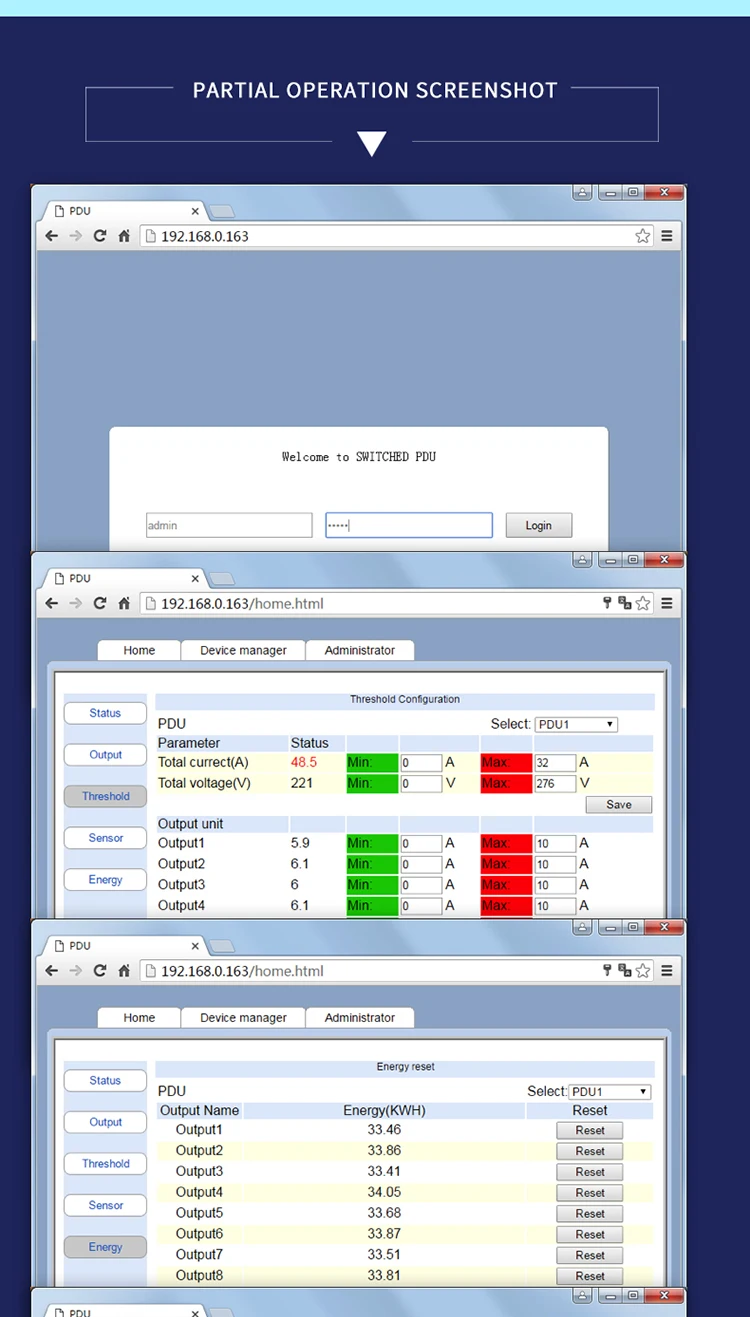
Task: Close PDU tab in Threshold Configuration window
Action: pyautogui.click(x=195, y=578)
